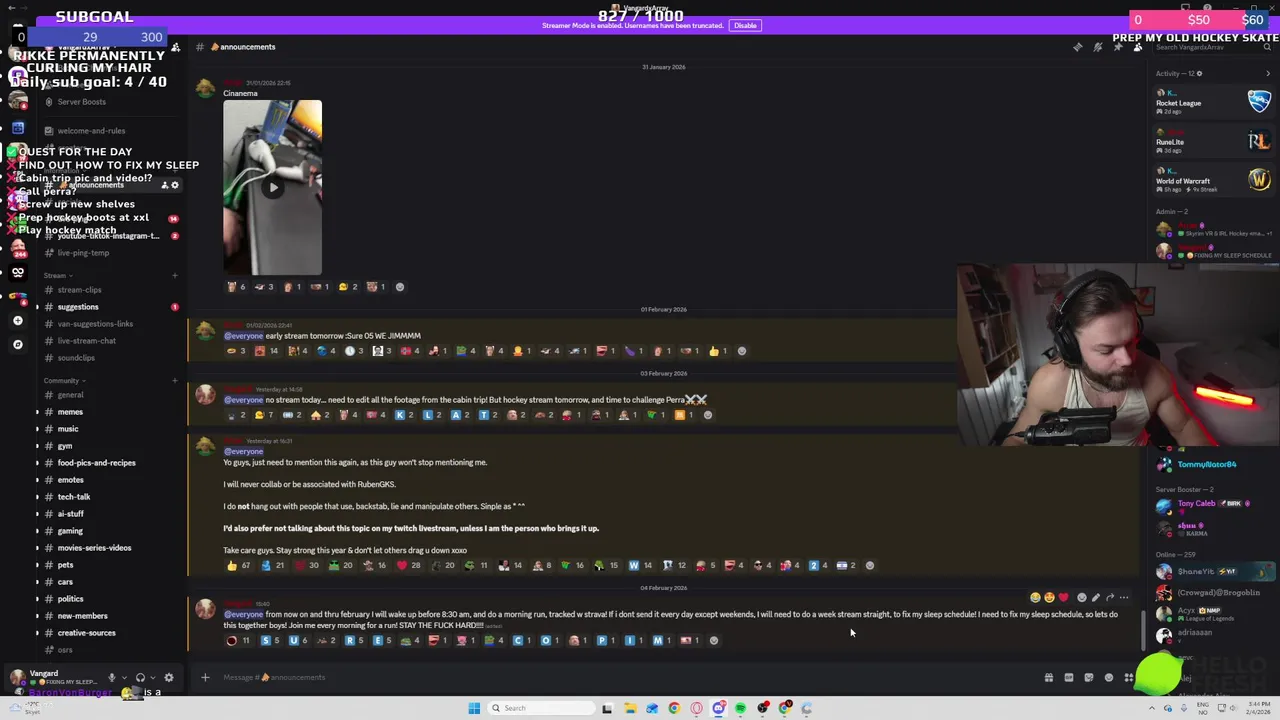Open the Apps launcher icon in message bar
Viewport: 1280px width, 720px height.
click(x=1129, y=677)
